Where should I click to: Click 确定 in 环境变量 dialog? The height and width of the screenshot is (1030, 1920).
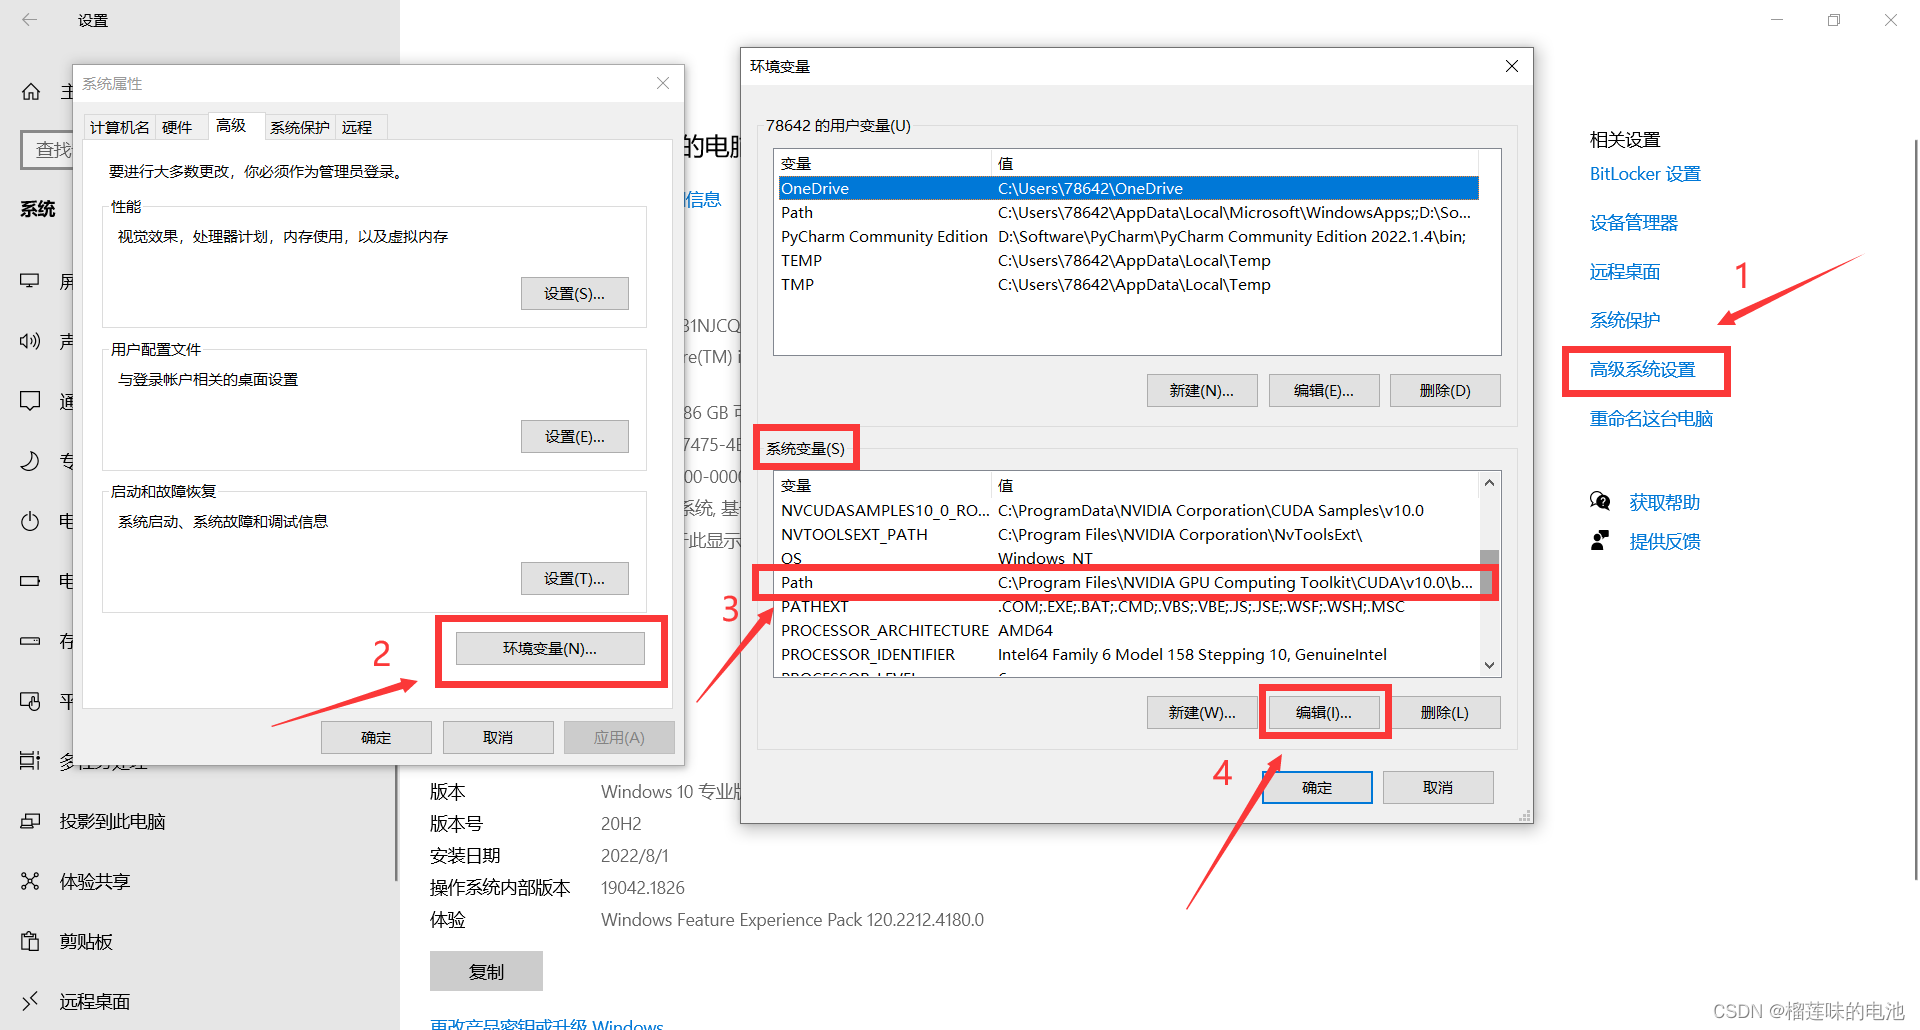[x=1317, y=787]
